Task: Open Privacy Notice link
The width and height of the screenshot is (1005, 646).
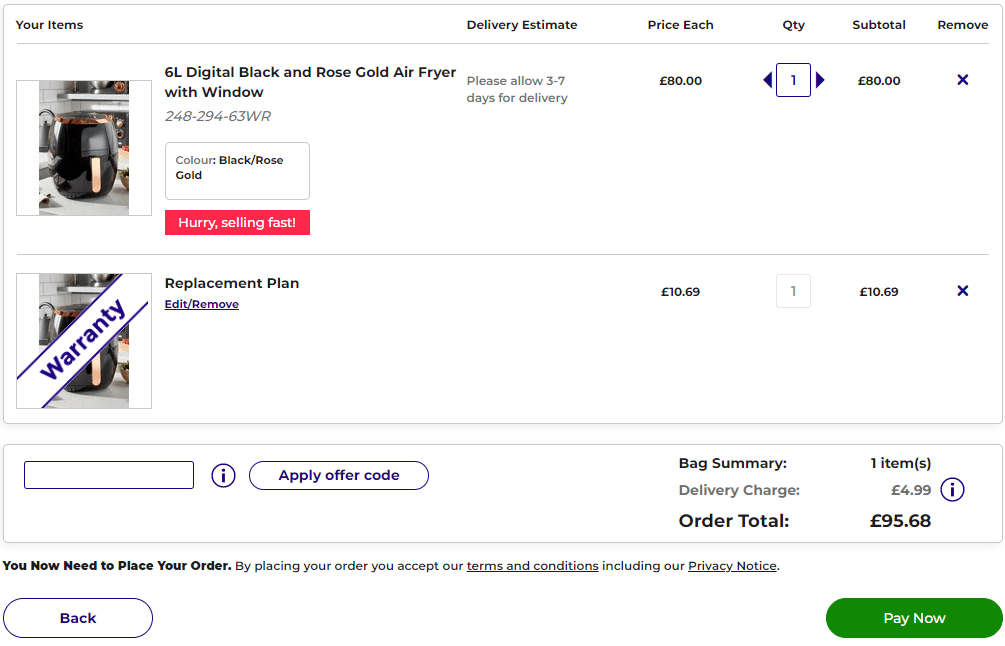Action: click(732, 566)
